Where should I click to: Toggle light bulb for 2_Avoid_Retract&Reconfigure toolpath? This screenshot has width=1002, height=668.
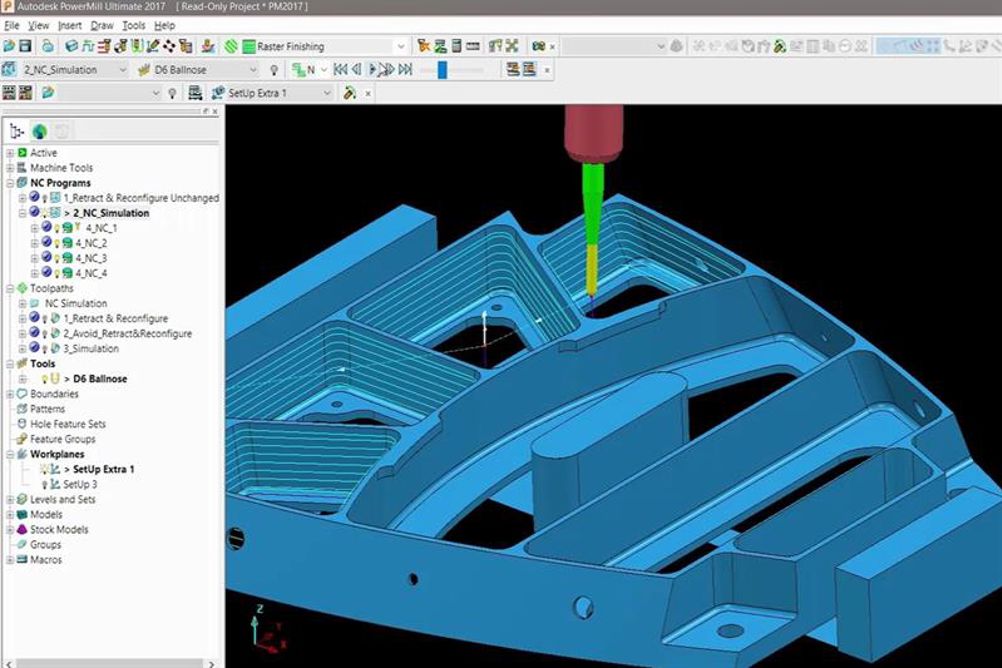pos(45,334)
